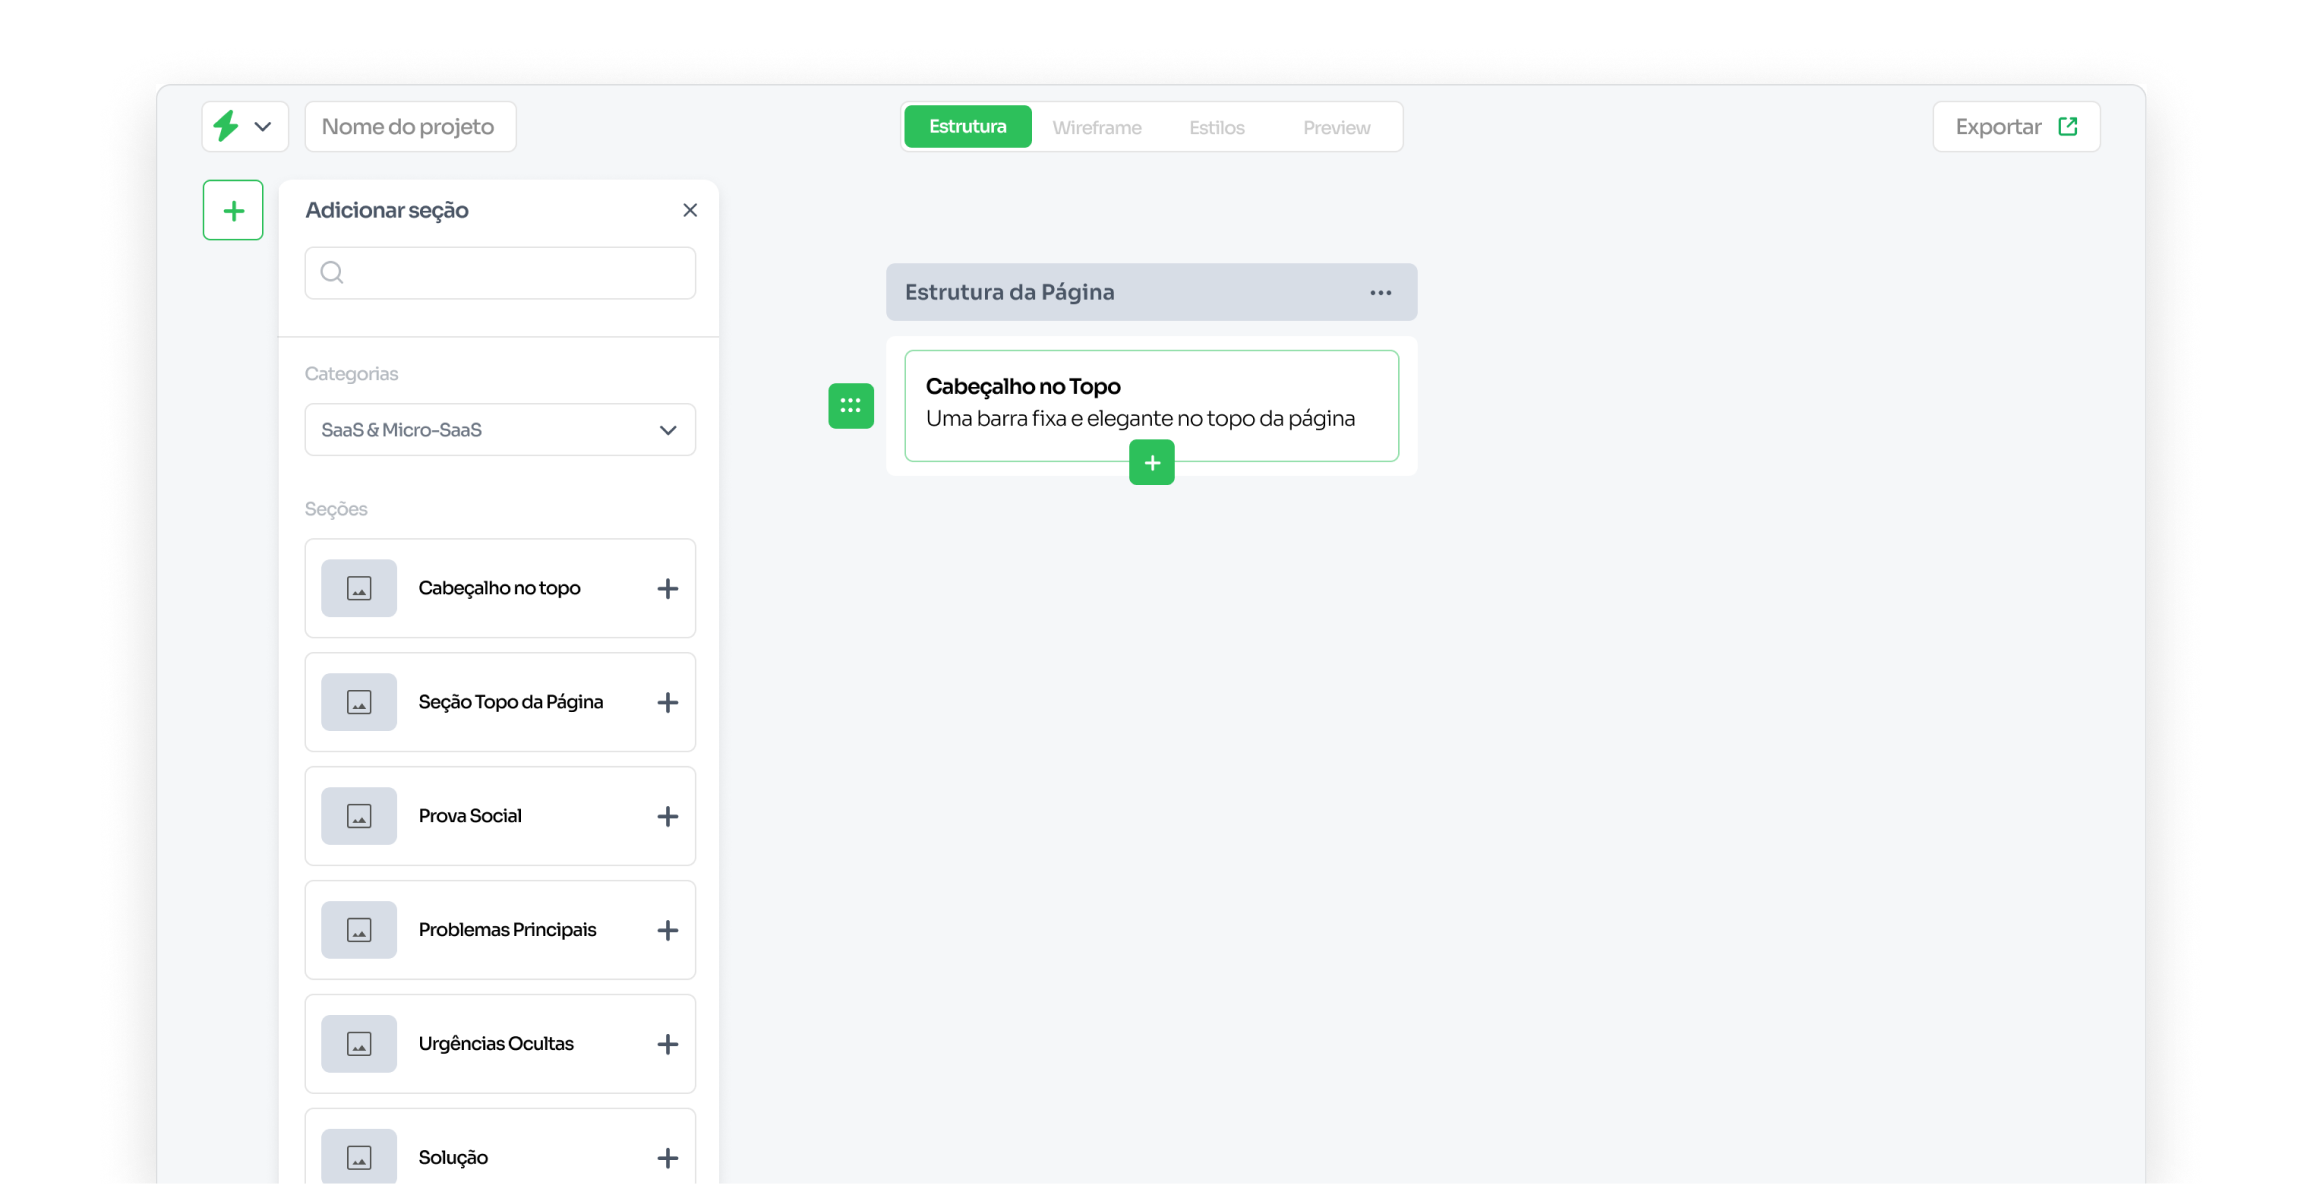This screenshot has height=1184, width=2303.
Task: Expand the SaaS & Micro-SaaS categories dropdown
Action: click(500, 430)
